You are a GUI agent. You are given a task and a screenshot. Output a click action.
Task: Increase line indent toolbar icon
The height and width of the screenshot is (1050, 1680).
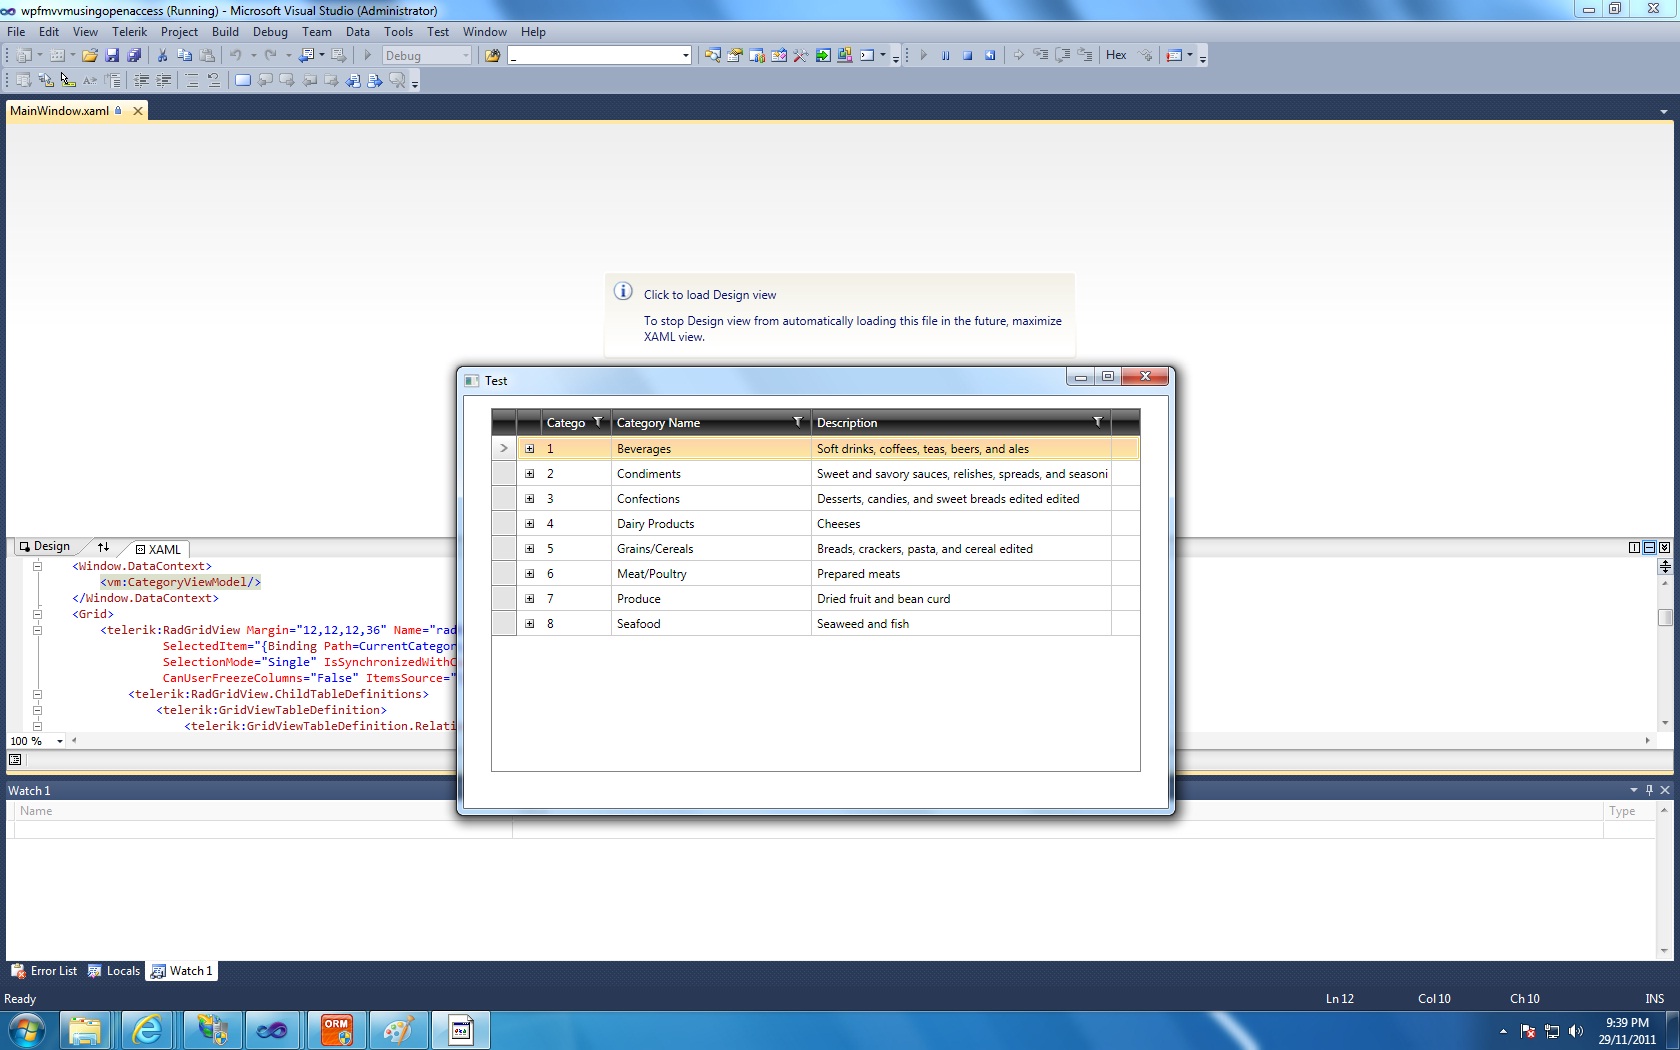[164, 81]
